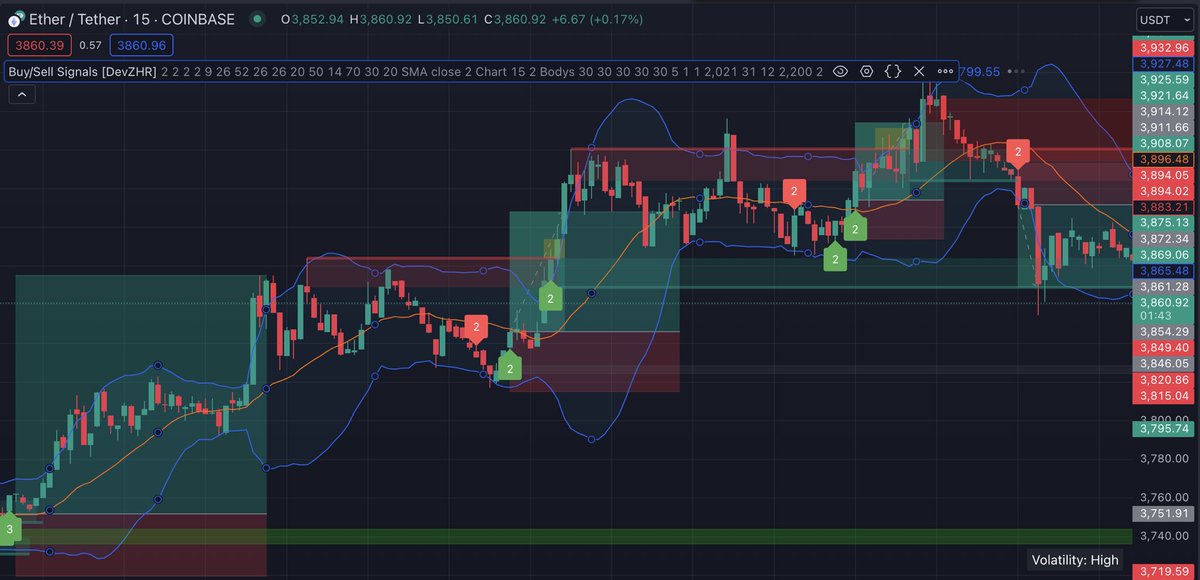
Task: Click the 3,849.40 red price label
Action: [1162, 347]
